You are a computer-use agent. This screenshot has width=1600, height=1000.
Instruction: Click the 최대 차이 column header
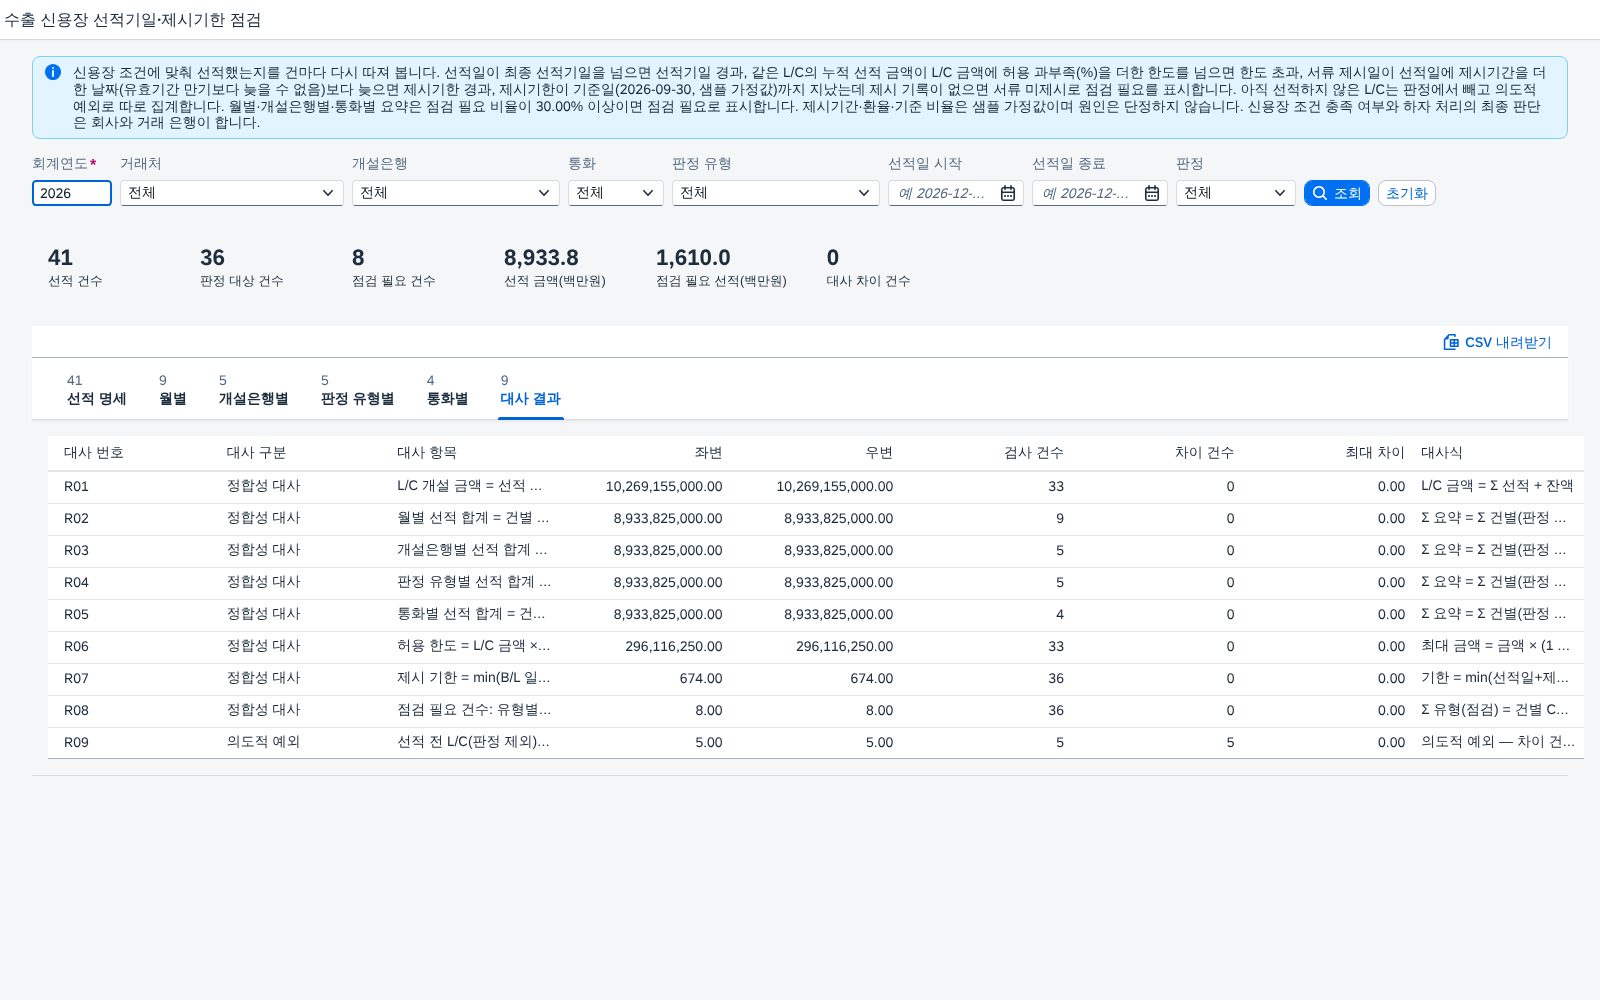pyautogui.click(x=1375, y=453)
